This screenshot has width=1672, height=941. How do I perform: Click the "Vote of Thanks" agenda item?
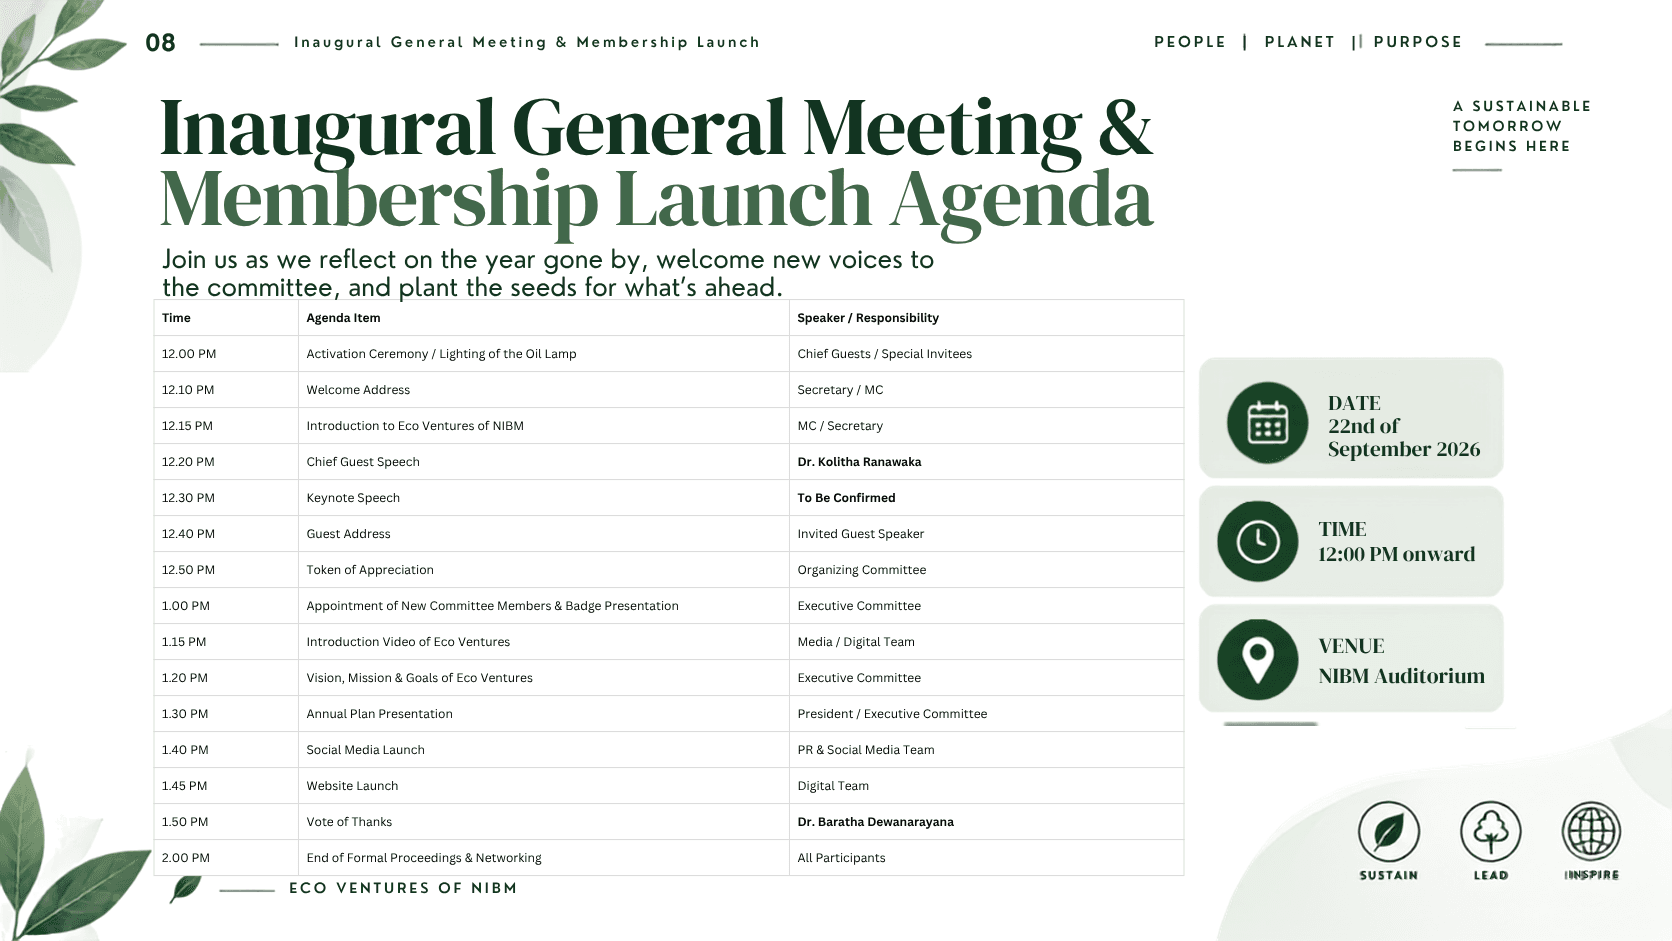click(x=349, y=822)
